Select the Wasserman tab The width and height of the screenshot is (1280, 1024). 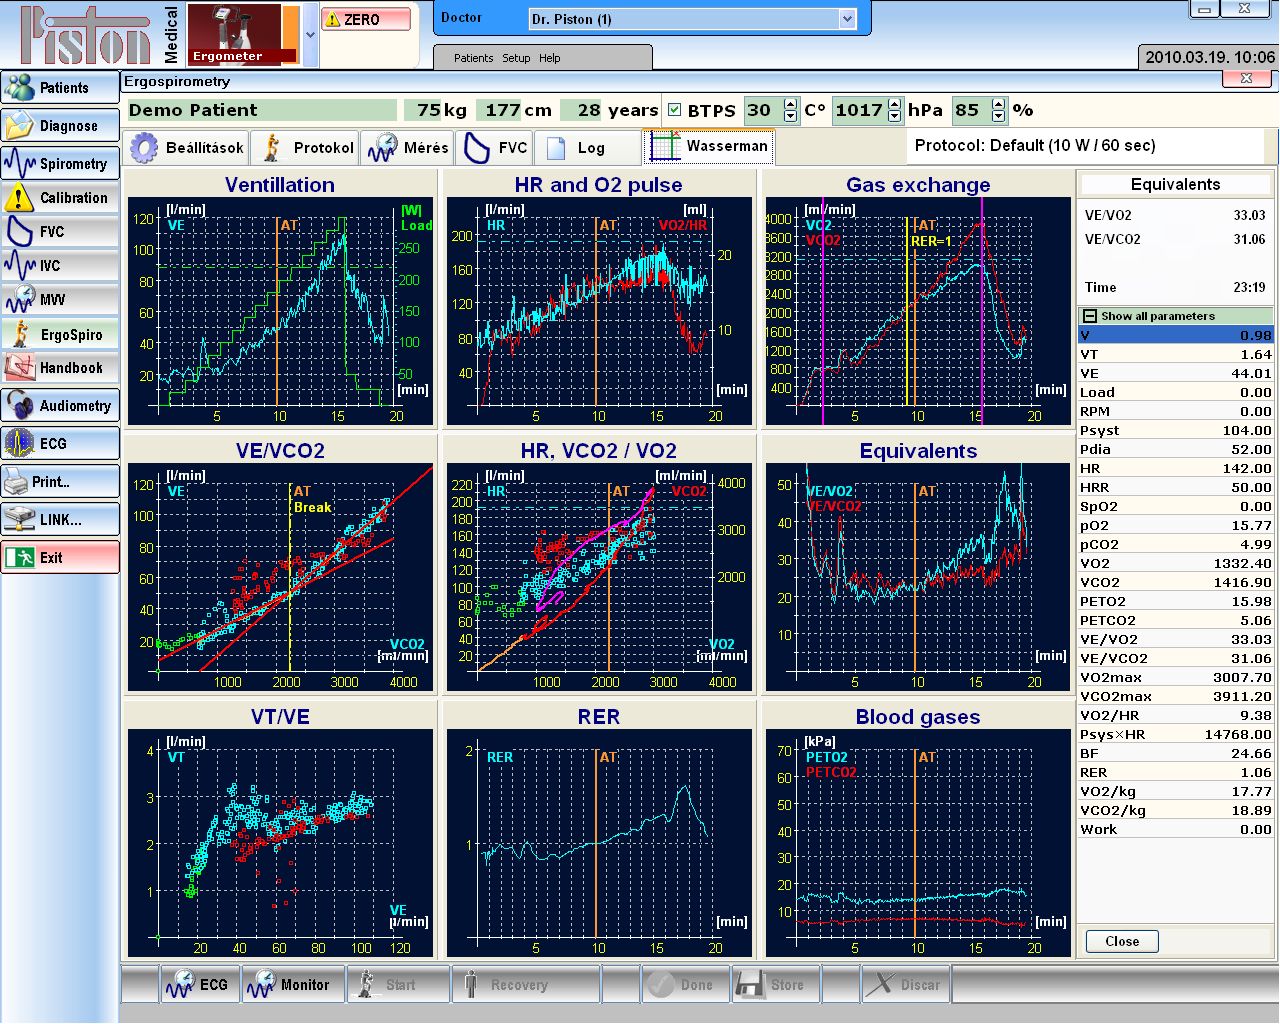pyautogui.click(x=709, y=146)
